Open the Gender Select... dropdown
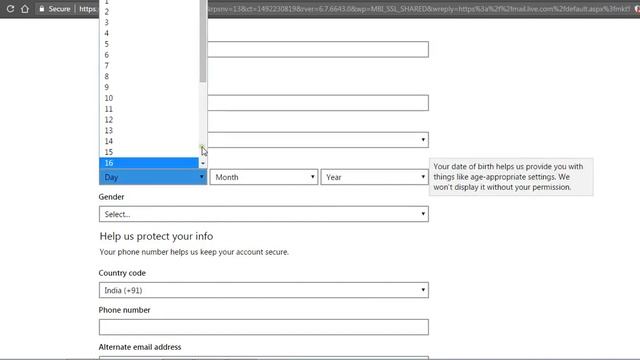This screenshot has width=640, height=360. coord(264,214)
